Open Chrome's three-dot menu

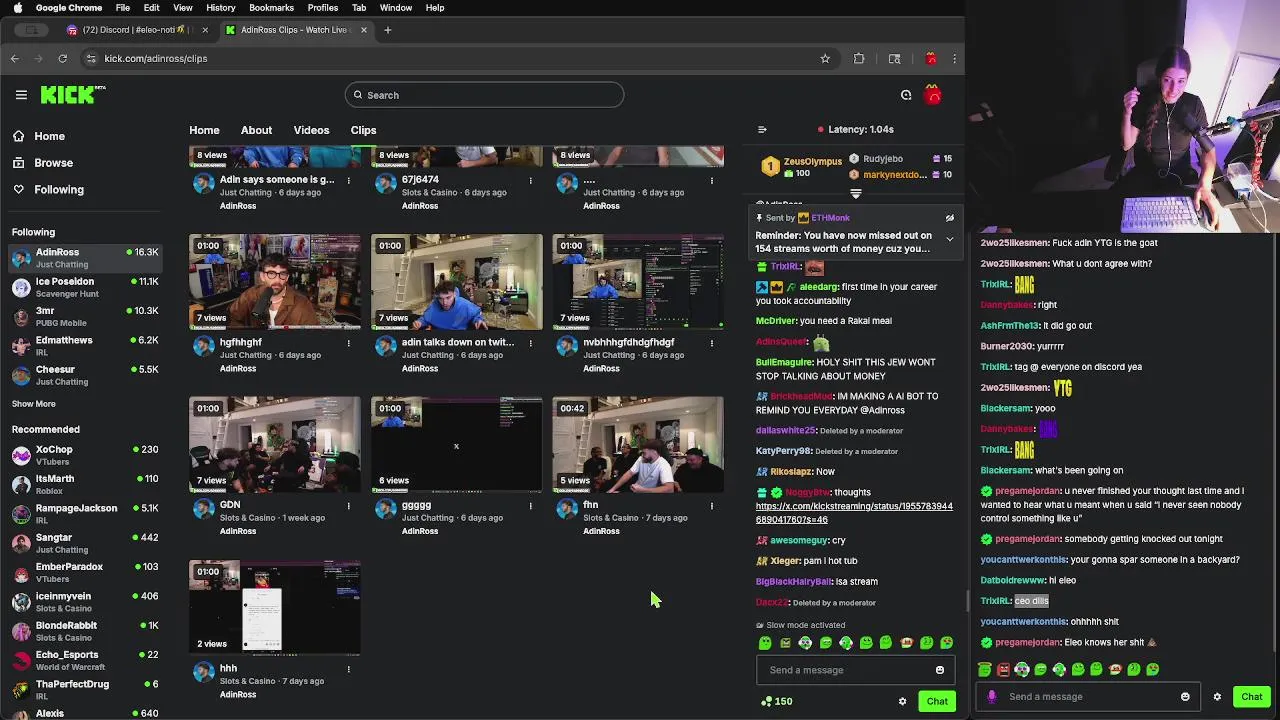[954, 58]
